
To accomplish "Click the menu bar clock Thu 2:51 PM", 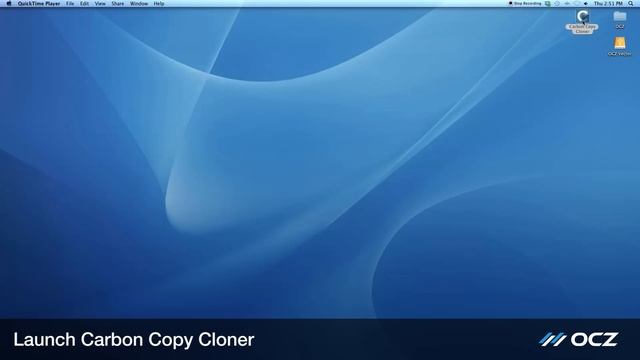I will point(608,3).
